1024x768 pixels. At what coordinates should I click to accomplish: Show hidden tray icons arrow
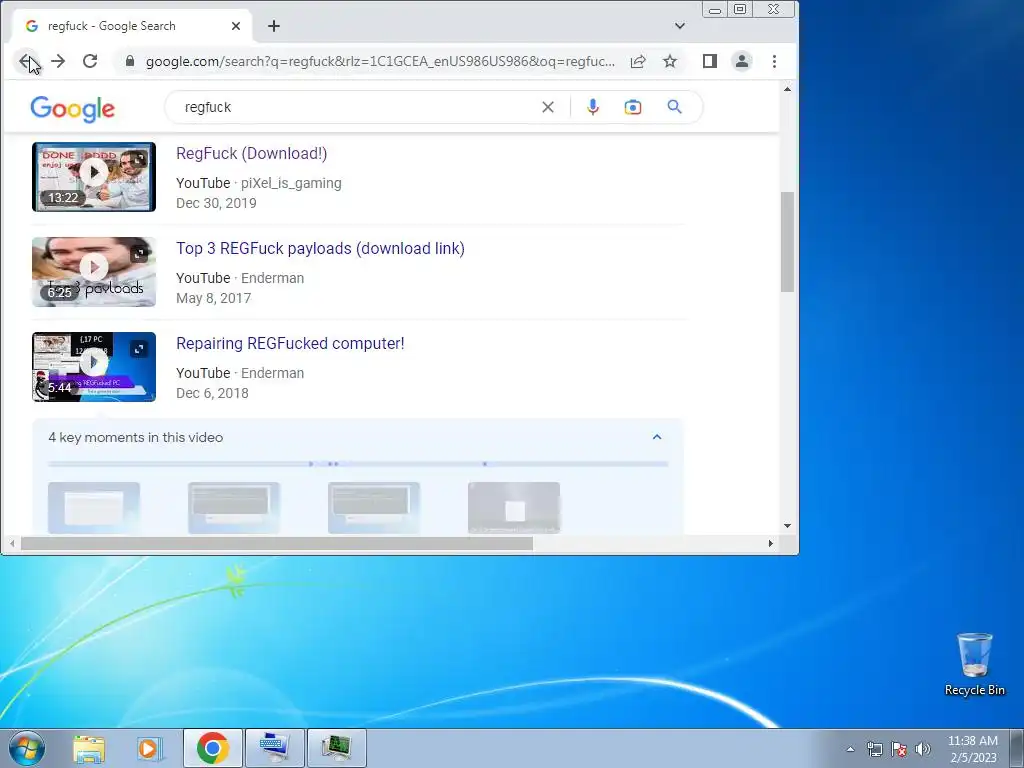[x=850, y=749]
